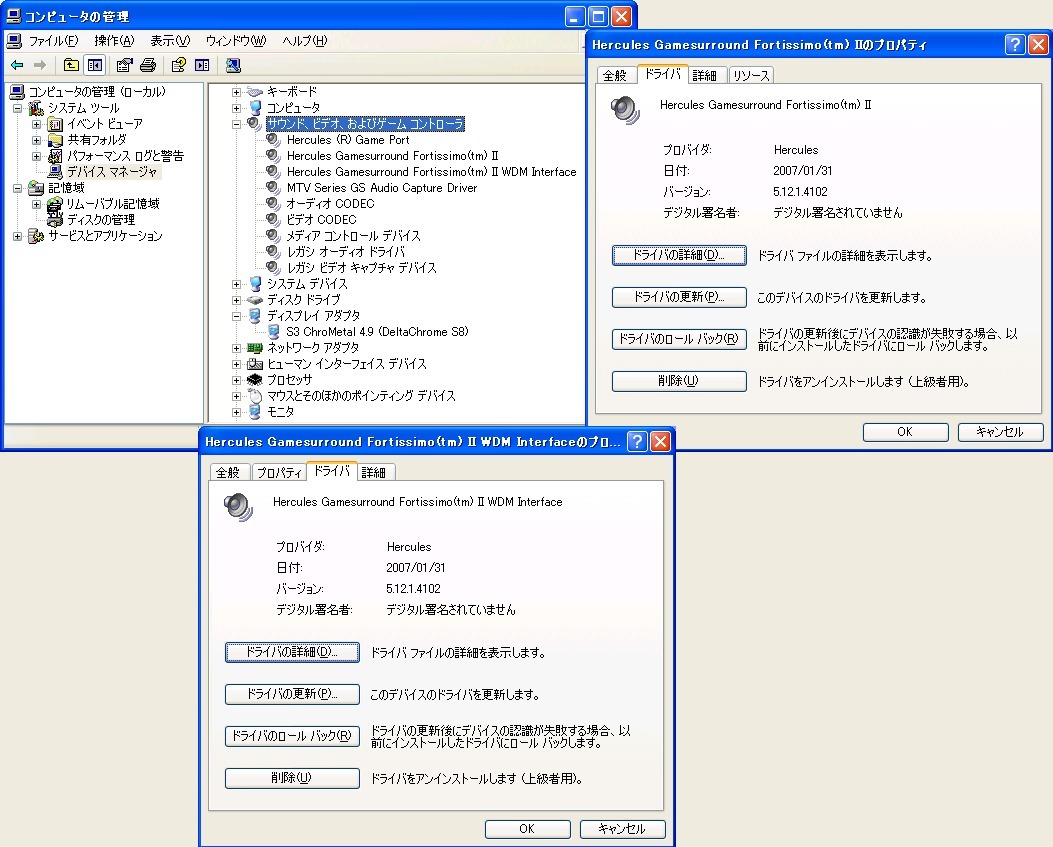Click the キーボード icon in the device list
Image resolution: width=1053 pixels, height=847 pixels.
click(255, 92)
